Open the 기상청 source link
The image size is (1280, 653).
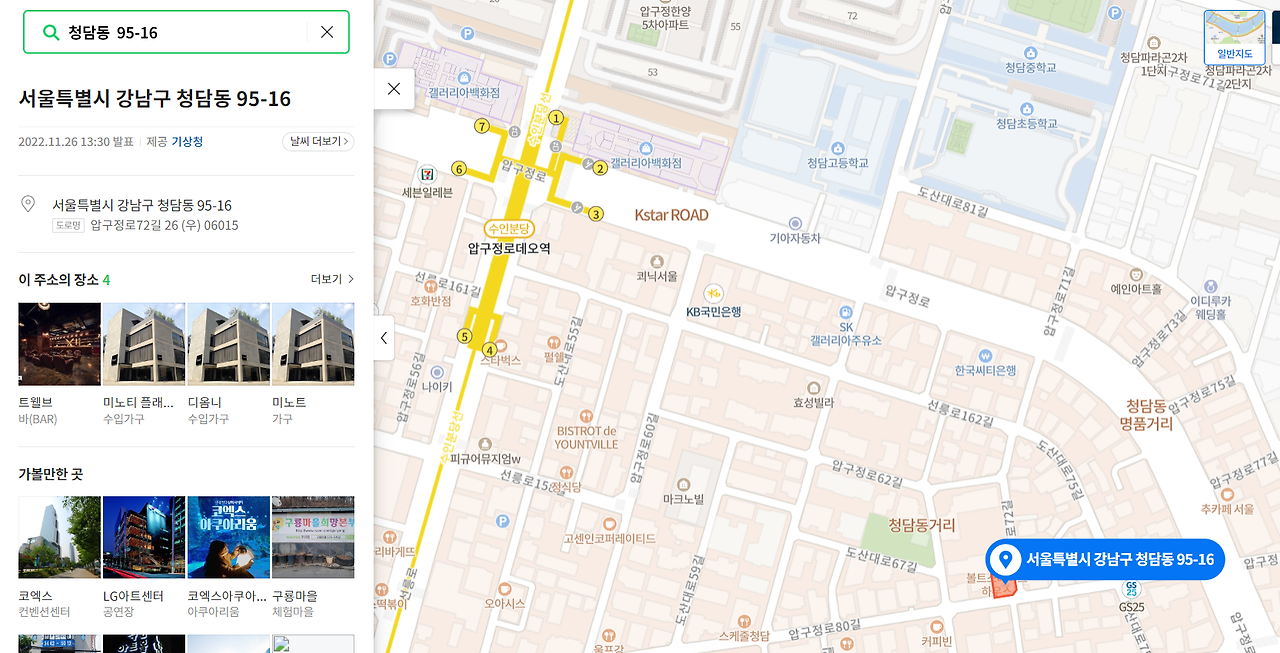click(x=187, y=142)
